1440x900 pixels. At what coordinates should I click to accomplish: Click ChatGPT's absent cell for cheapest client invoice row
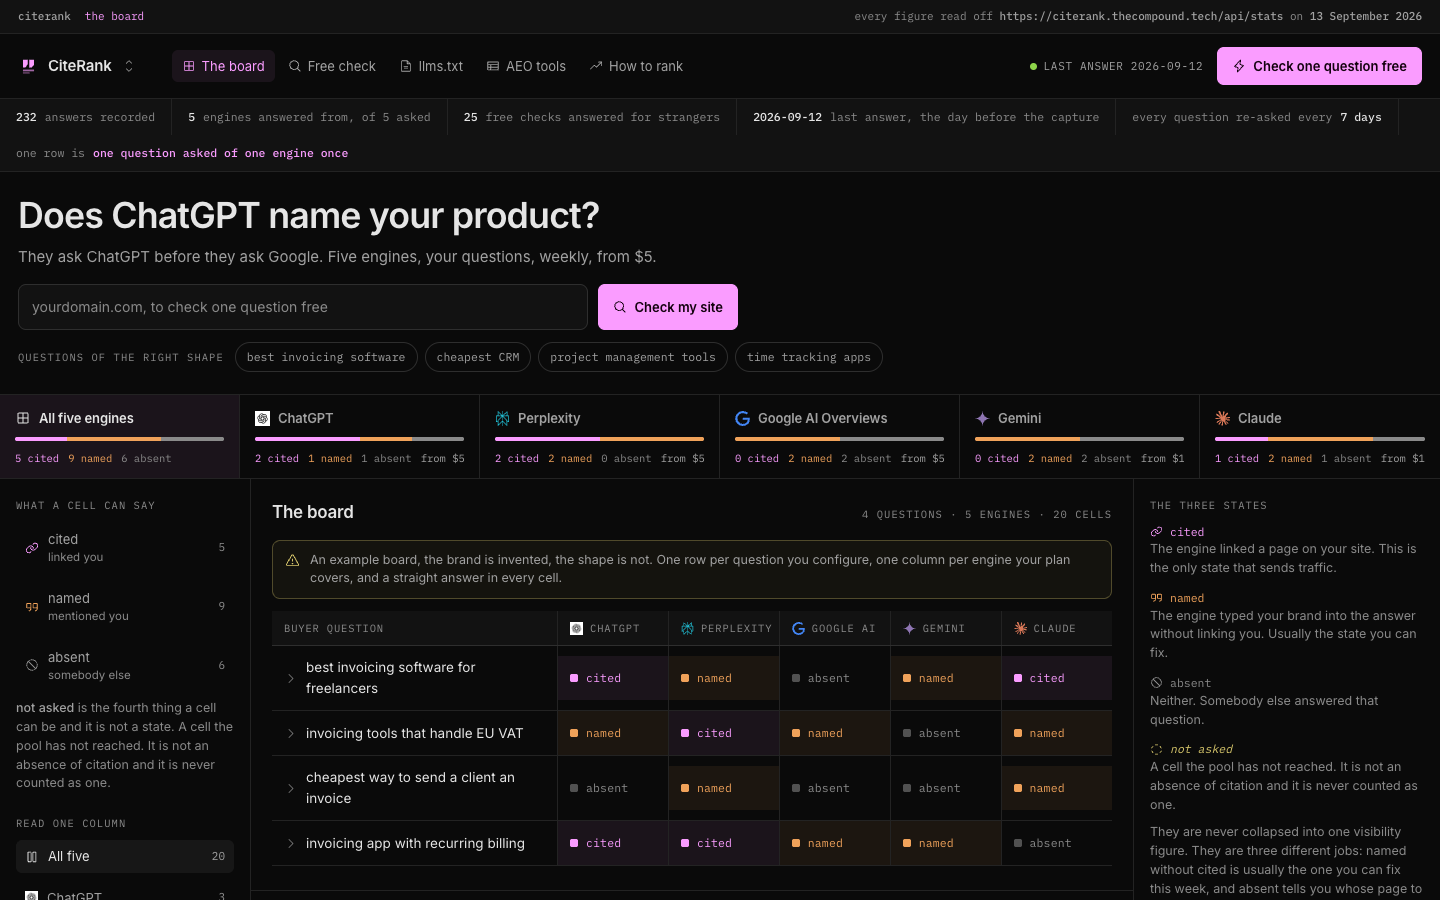point(613,788)
